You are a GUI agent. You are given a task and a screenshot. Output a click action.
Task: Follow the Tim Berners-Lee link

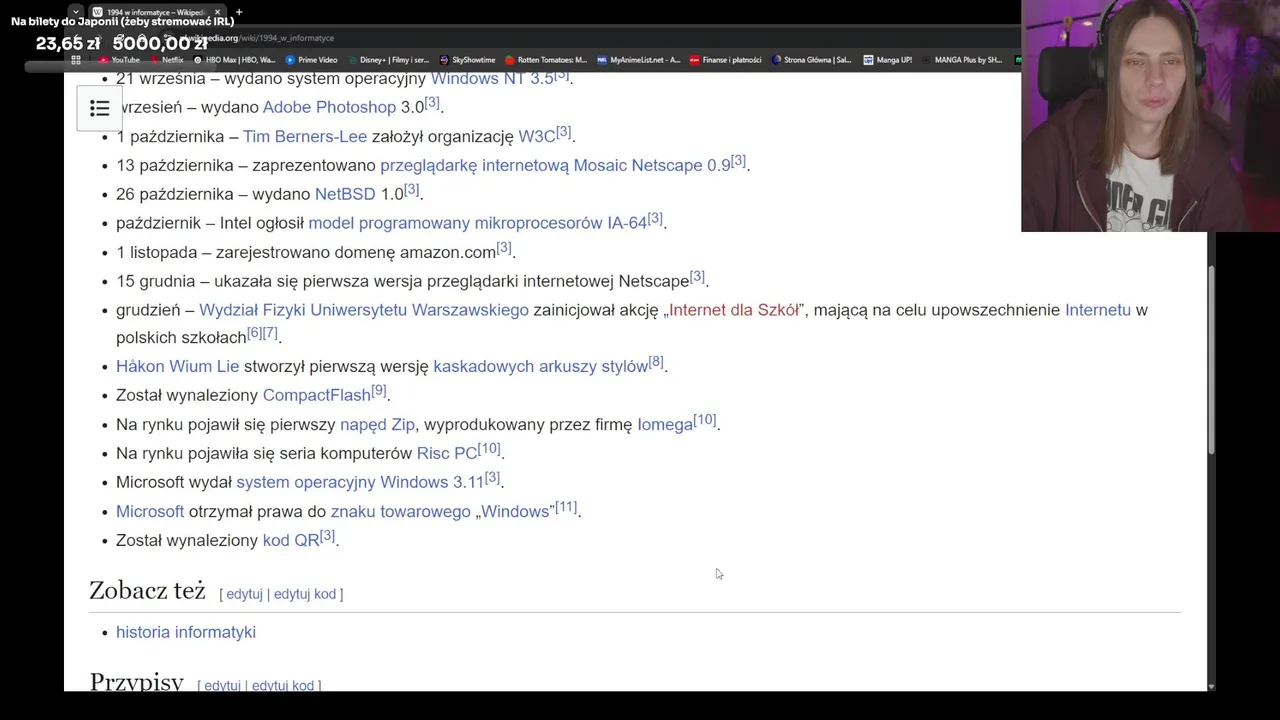305,136
